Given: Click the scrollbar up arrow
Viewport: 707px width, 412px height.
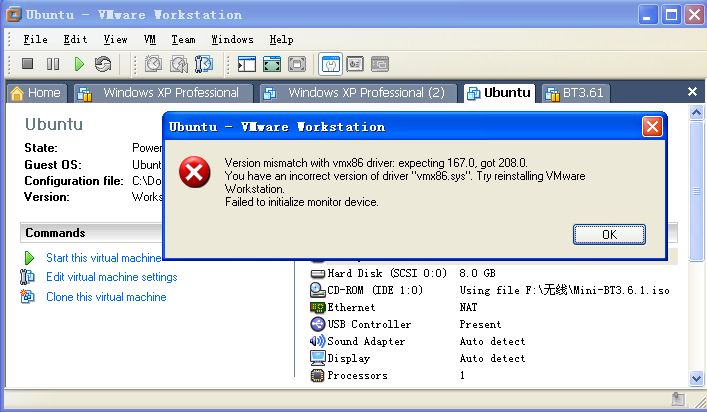Looking at the screenshot, I should [696, 112].
